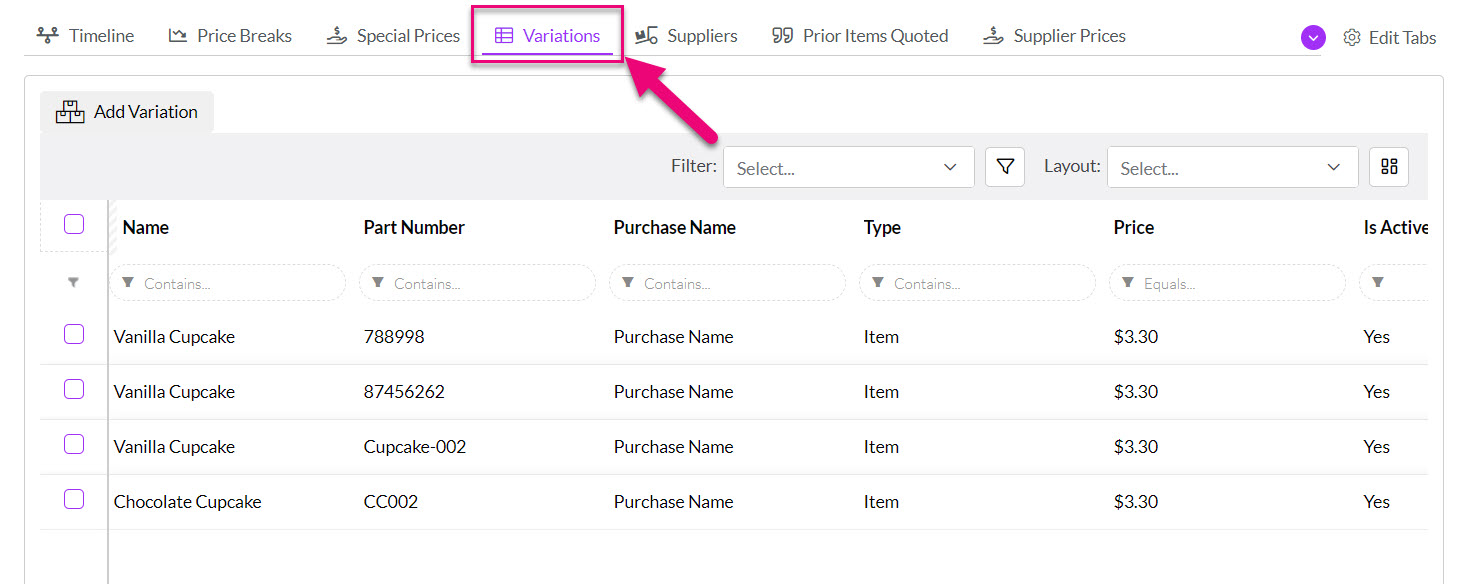
Task: Click the funnel filter icon button
Action: pos(1005,167)
